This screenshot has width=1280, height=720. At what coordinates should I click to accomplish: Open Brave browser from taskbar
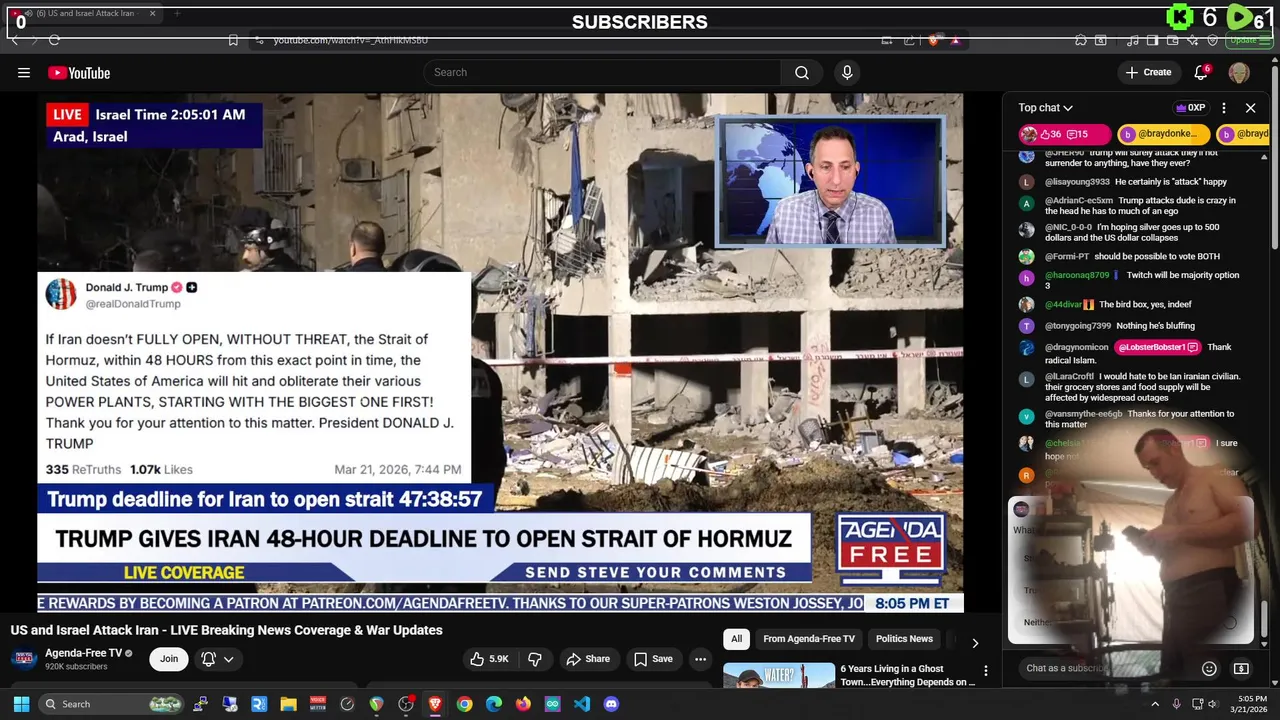tap(435, 704)
